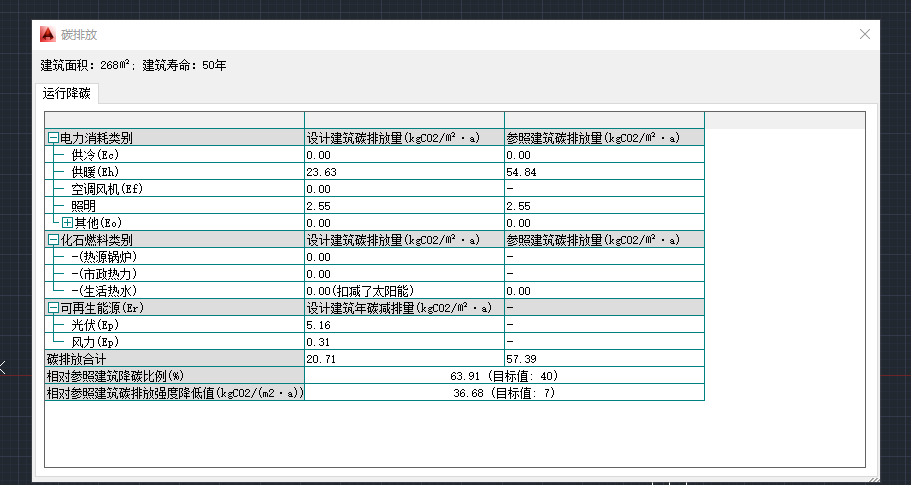Close the 碳排放 dialog window
The image size is (911, 485).
coord(866,34)
